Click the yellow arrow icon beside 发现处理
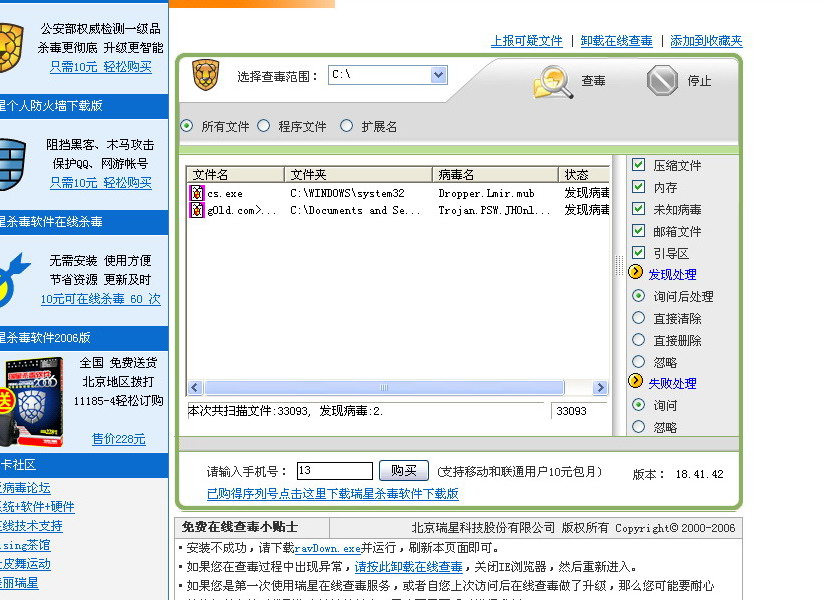Screen dimensions: 826x600 (x=636, y=272)
